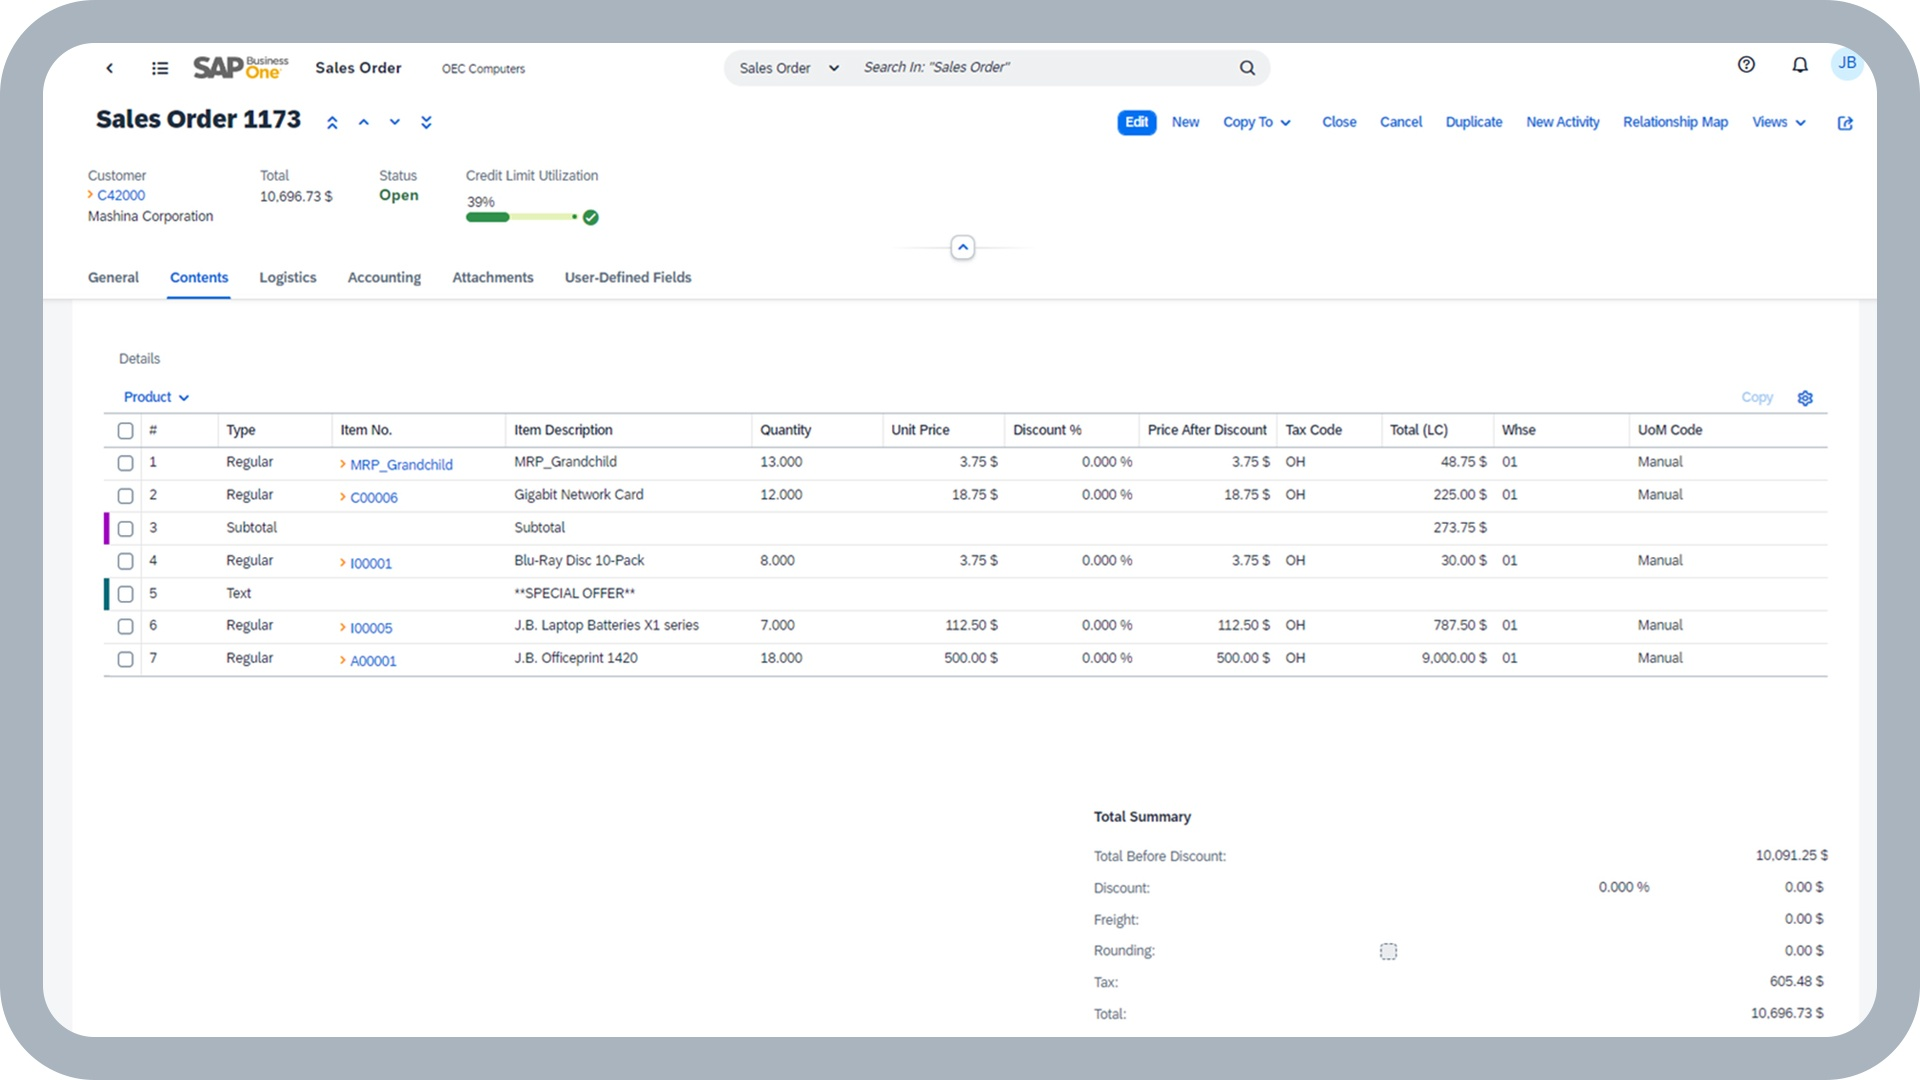Screen dimensions: 1920x1080
Task: Click link arrow beside I00005 item
Action: point(343,628)
